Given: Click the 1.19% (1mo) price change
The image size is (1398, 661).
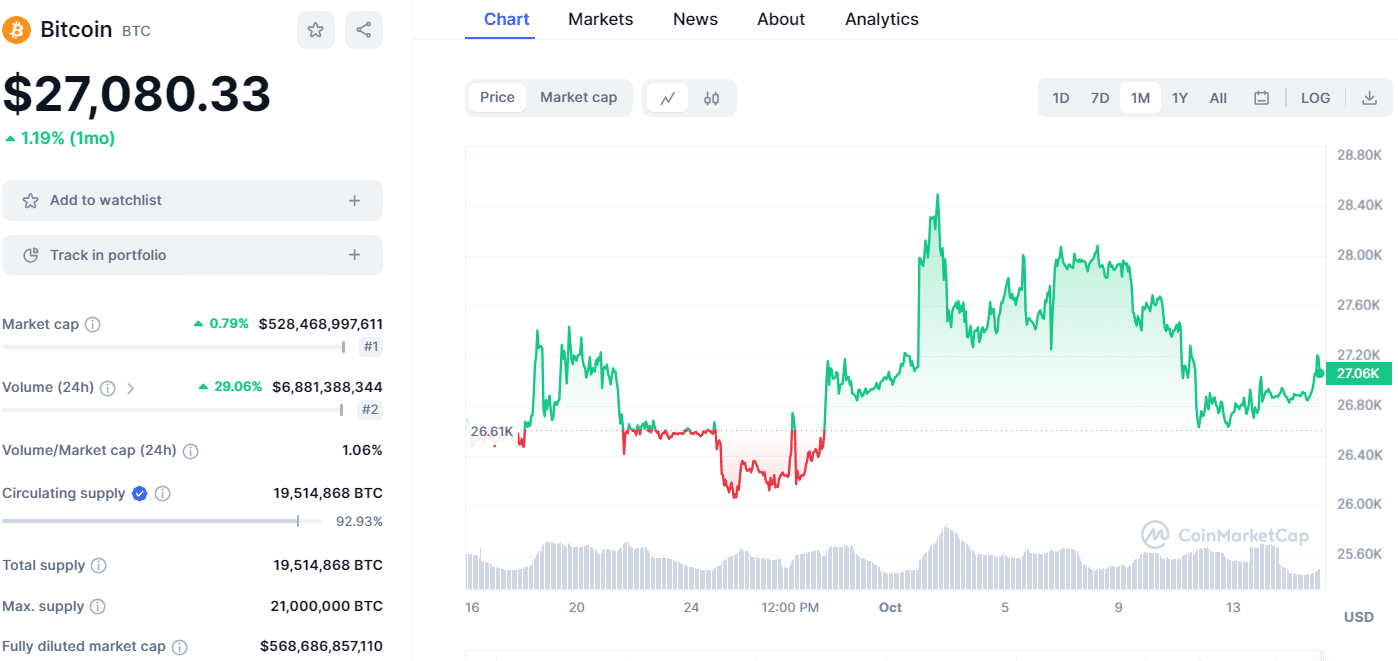Looking at the screenshot, I should coord(60,138).
